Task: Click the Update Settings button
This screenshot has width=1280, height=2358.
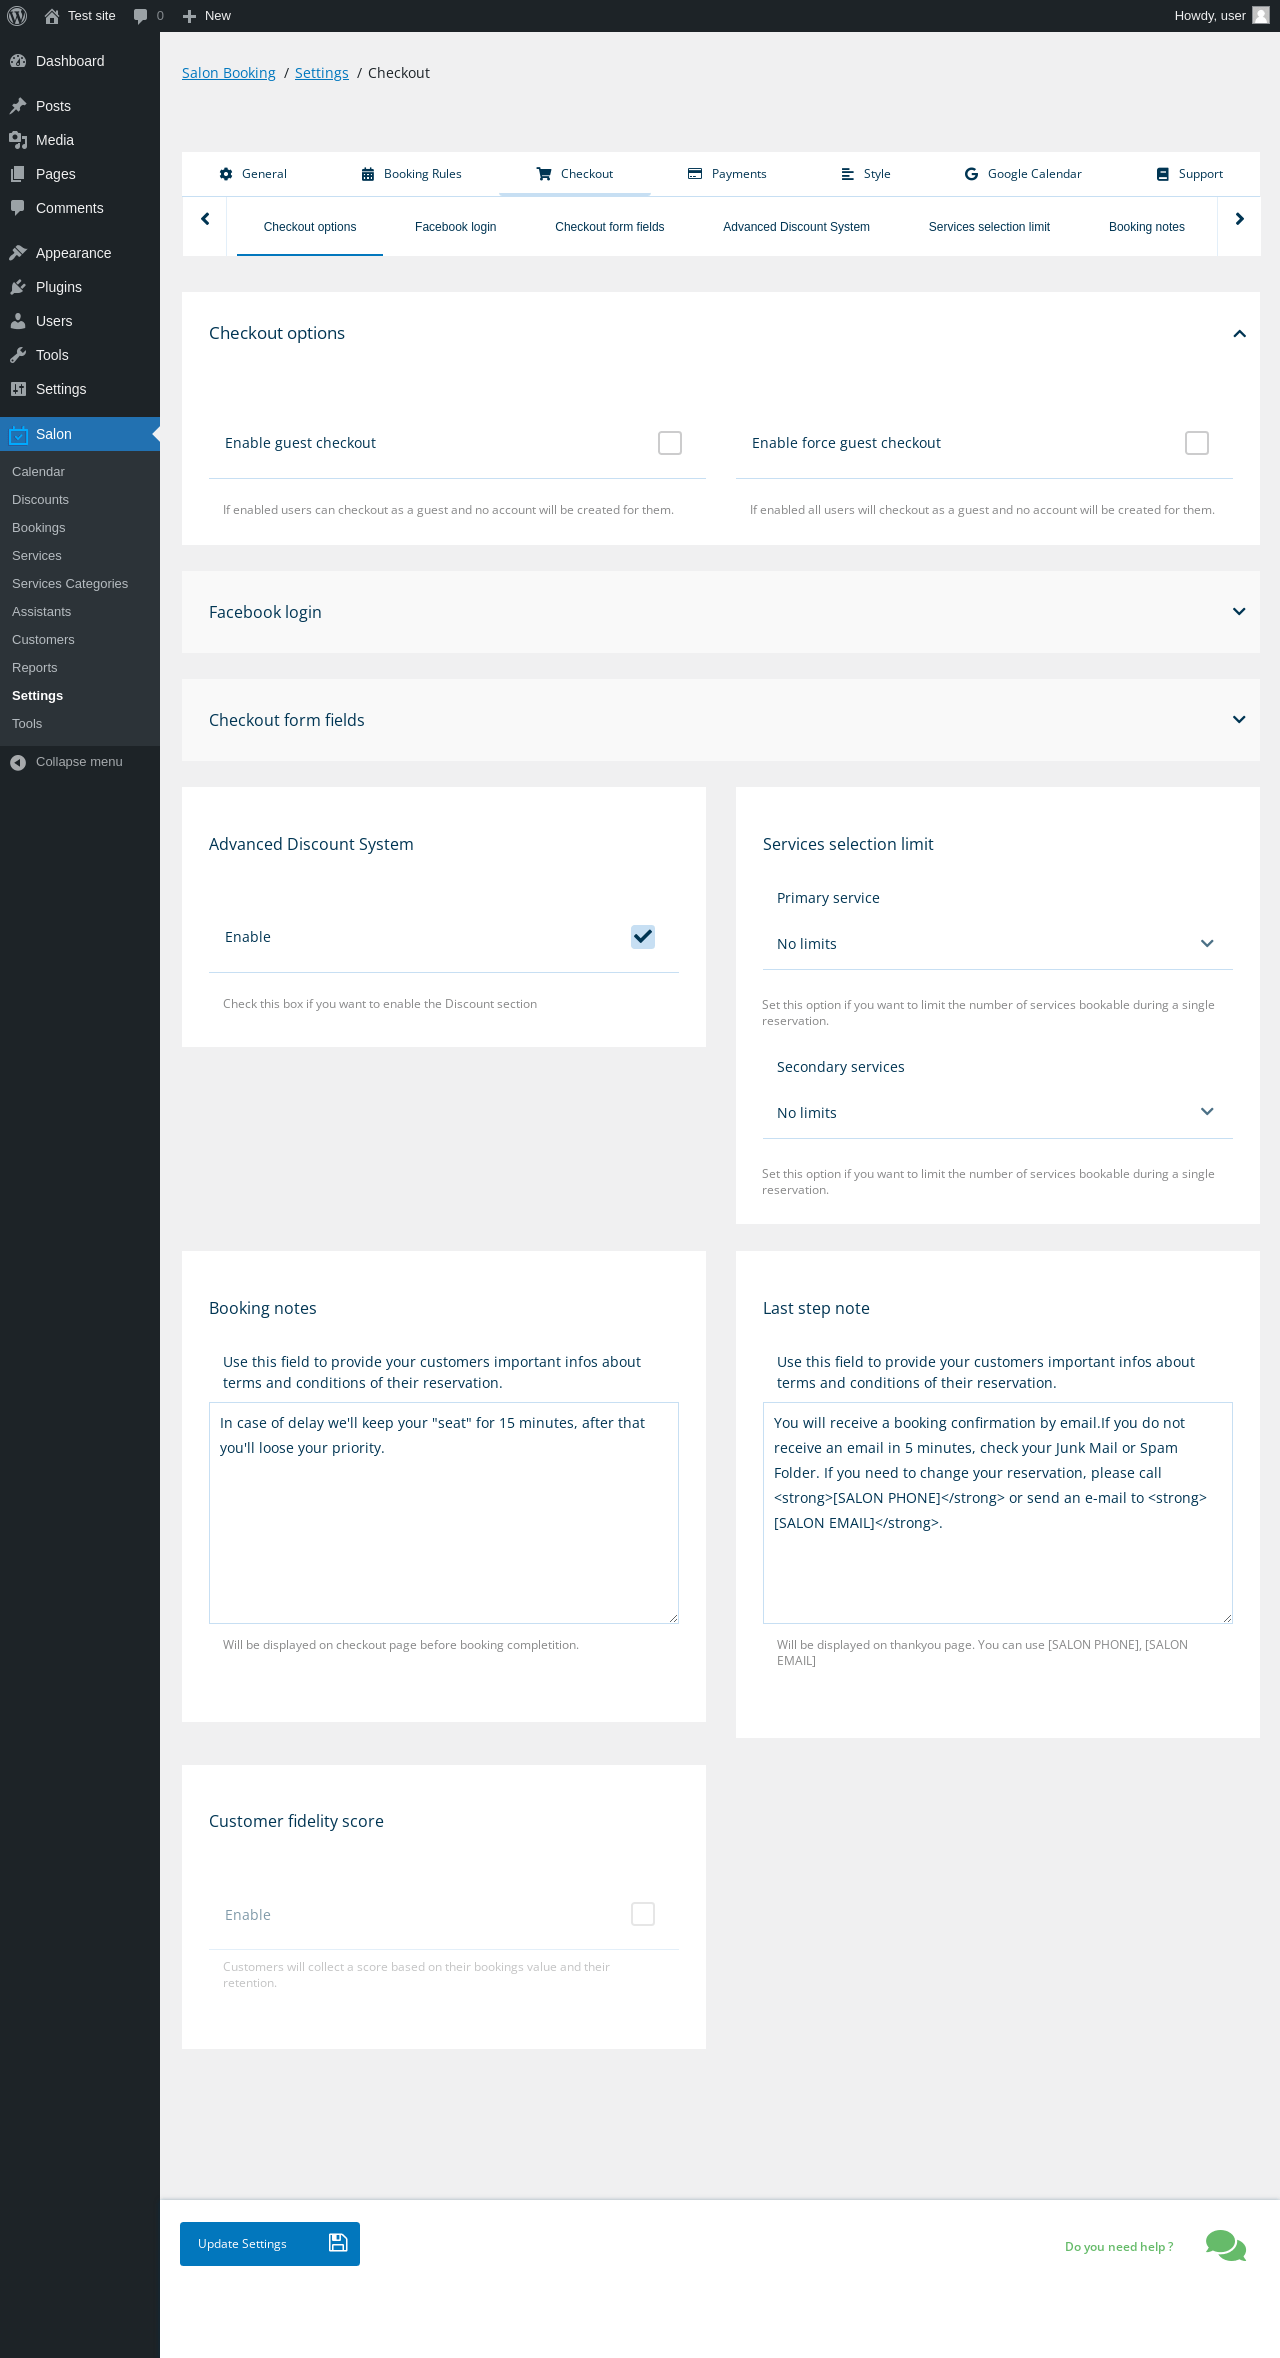Action: pyautogui.click(x=269, y=2244)
